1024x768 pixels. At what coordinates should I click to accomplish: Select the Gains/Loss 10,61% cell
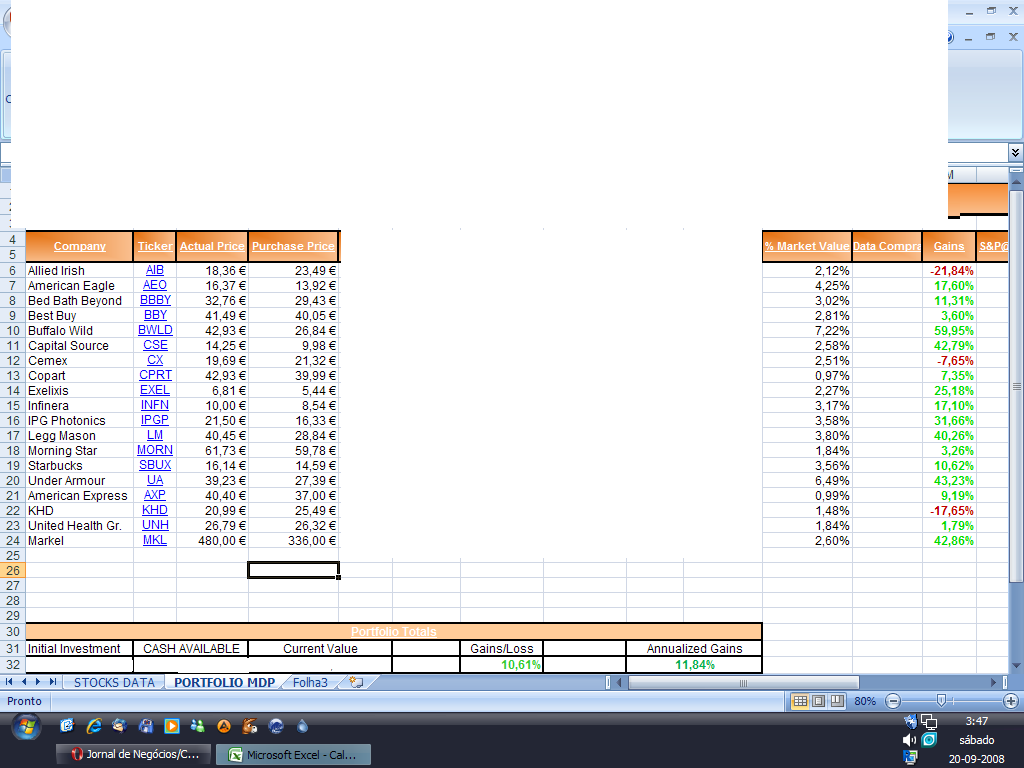click(502, 665)
